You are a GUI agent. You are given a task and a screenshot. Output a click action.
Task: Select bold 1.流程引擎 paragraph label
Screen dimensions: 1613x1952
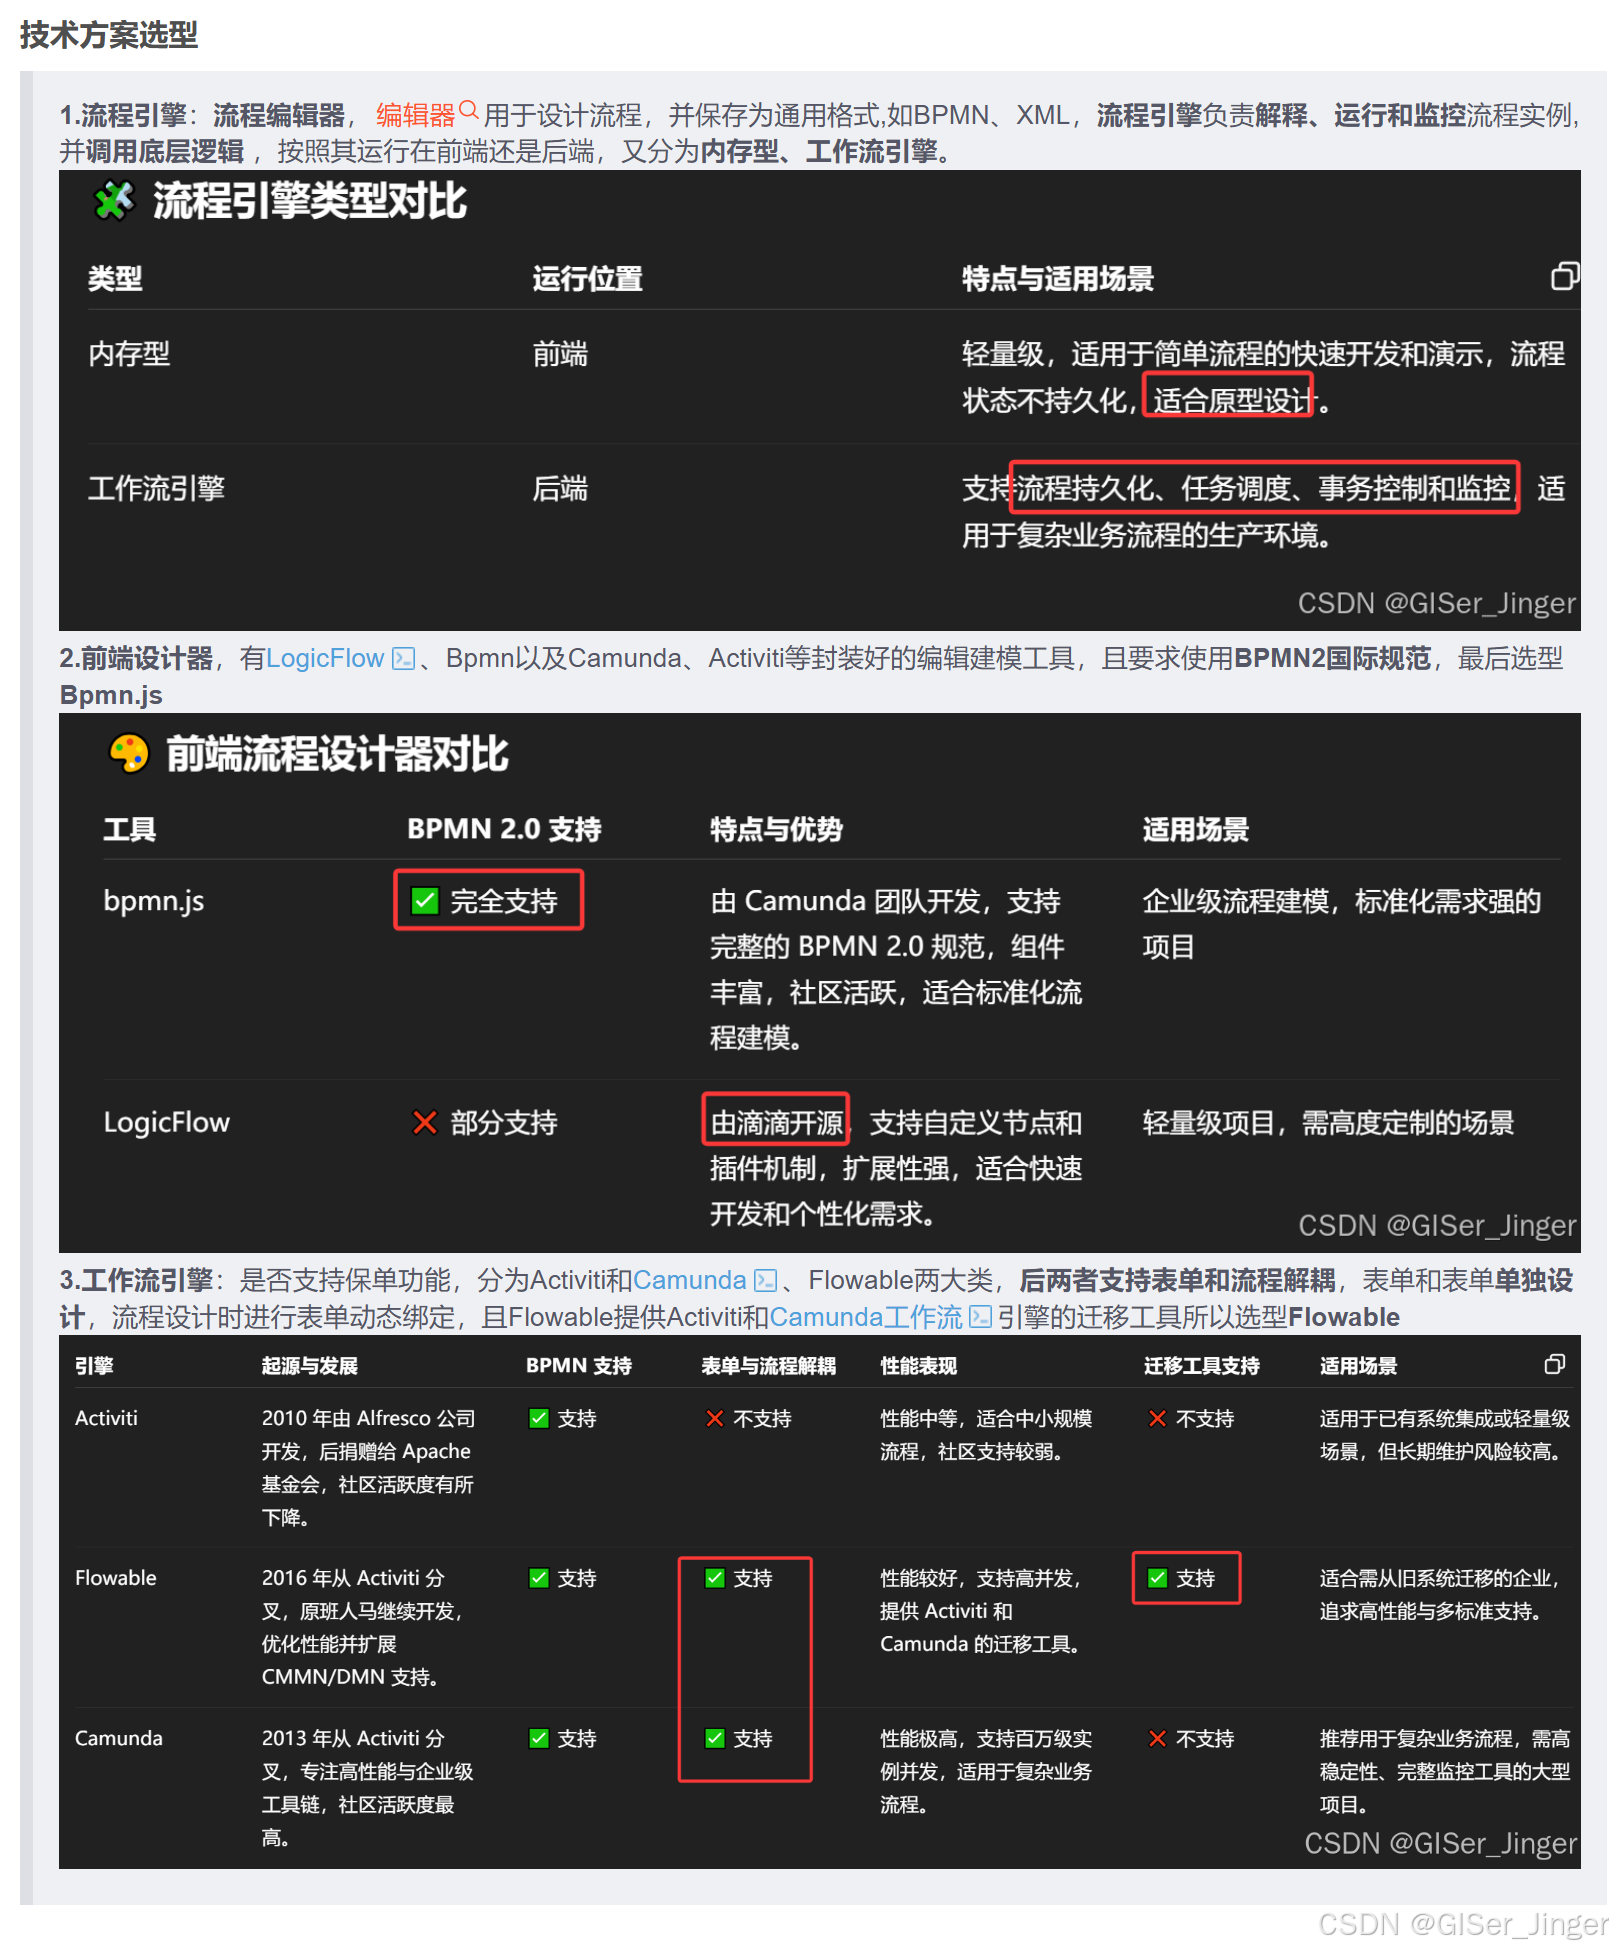123,116
